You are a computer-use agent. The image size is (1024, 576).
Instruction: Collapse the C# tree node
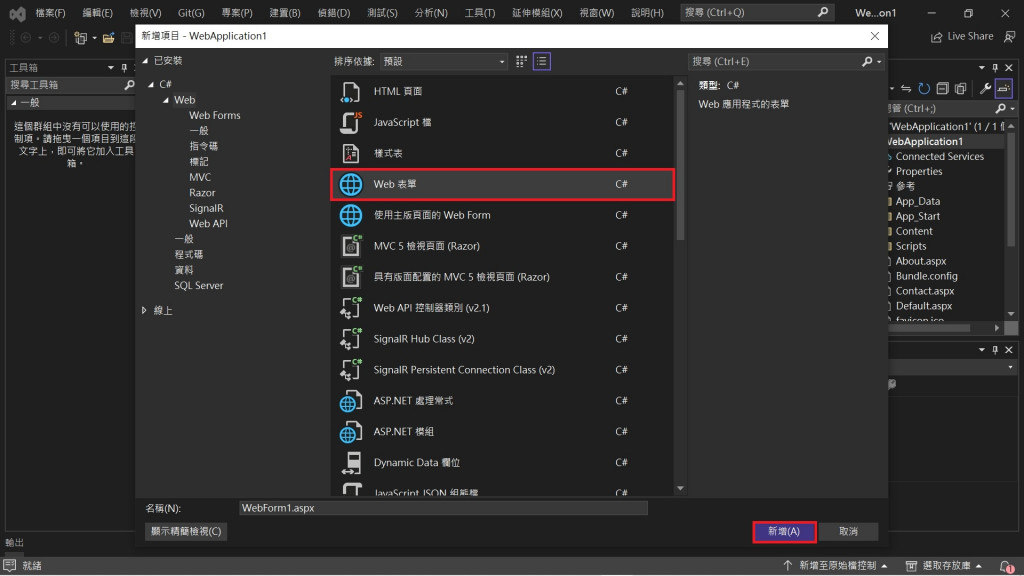tap(151, 84)
